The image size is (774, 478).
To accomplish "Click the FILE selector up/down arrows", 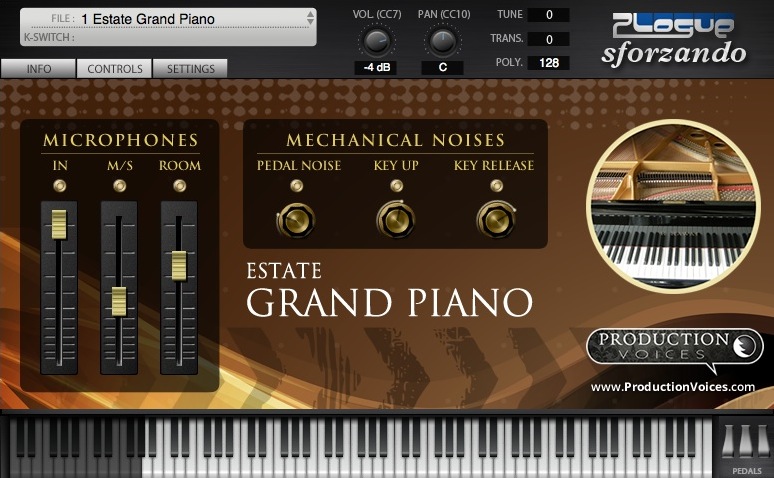I will pyautogui.click(x=310, y=19).
